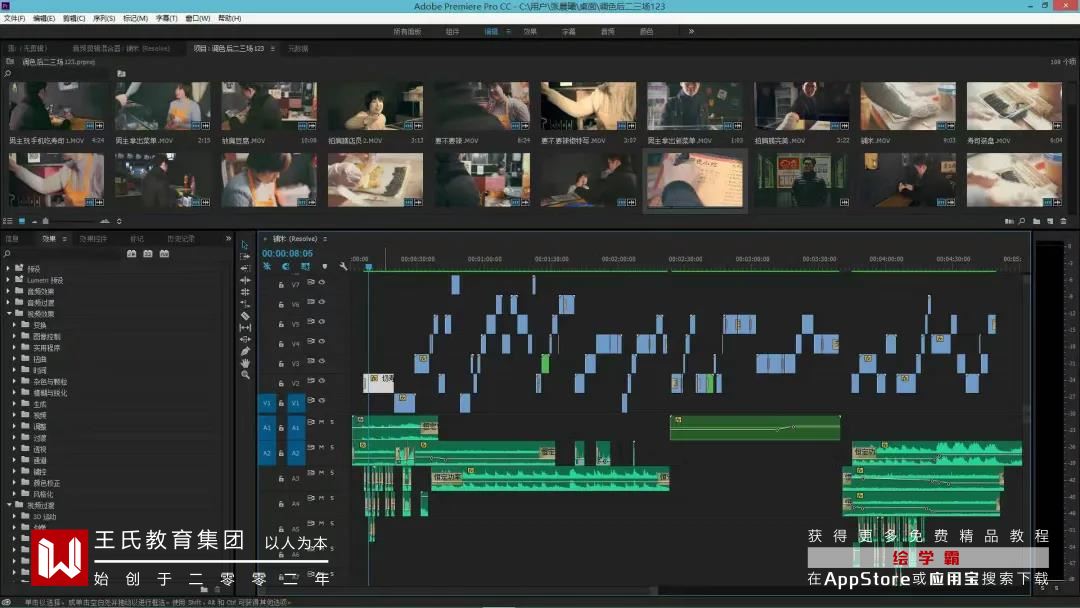Select the Track Select Forward tool
The height and width of the screenshot is (608, 1080).
tap(245, 256)
